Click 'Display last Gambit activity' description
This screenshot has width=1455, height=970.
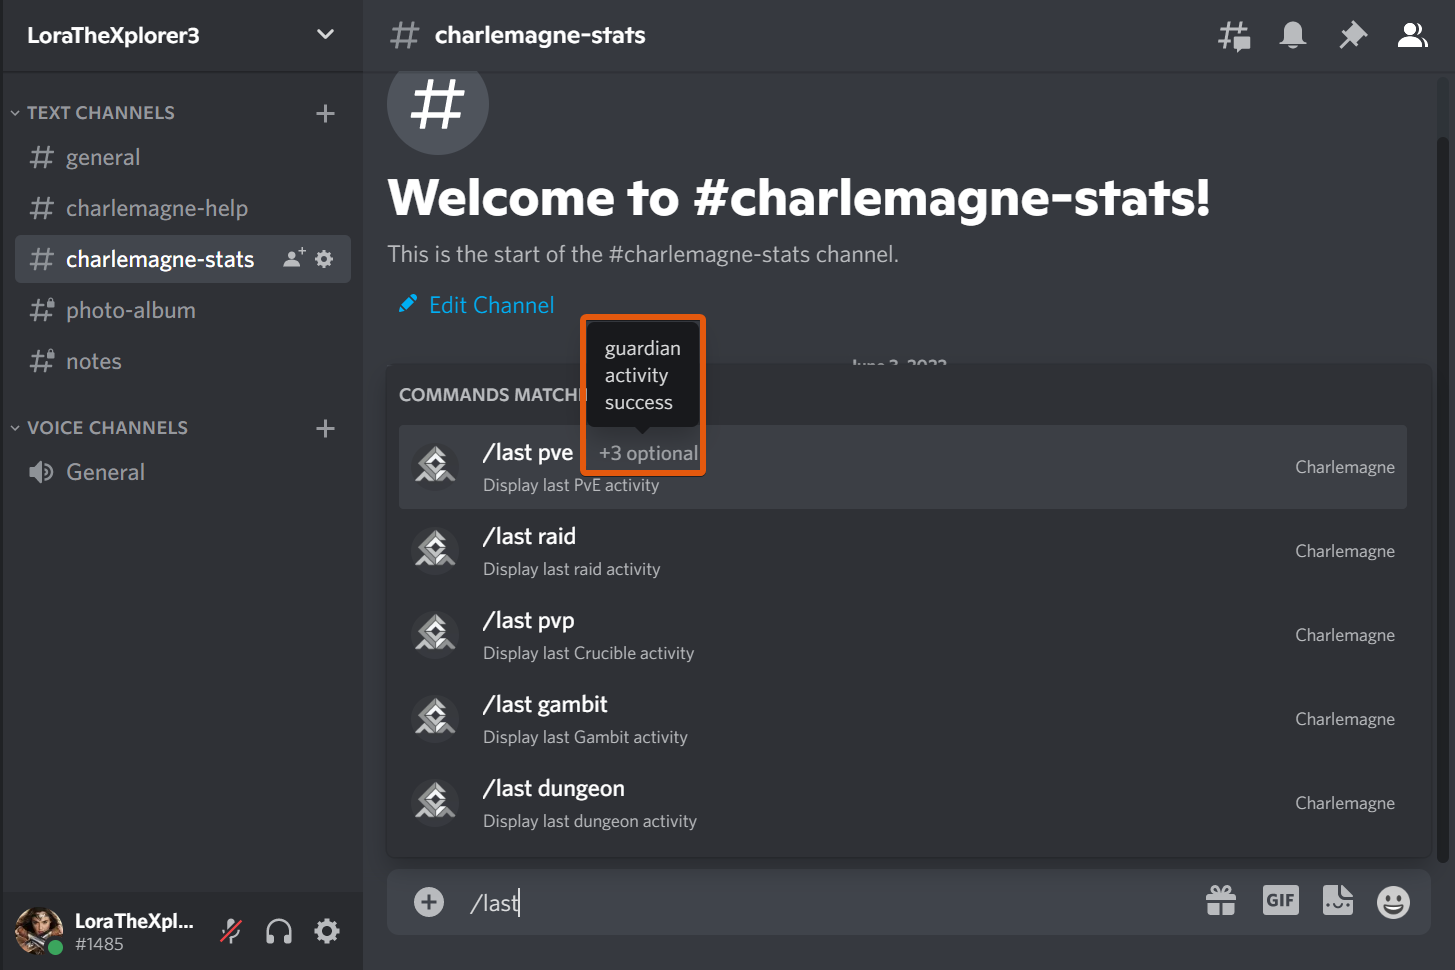pyautogui.click(x=586, y=737)
